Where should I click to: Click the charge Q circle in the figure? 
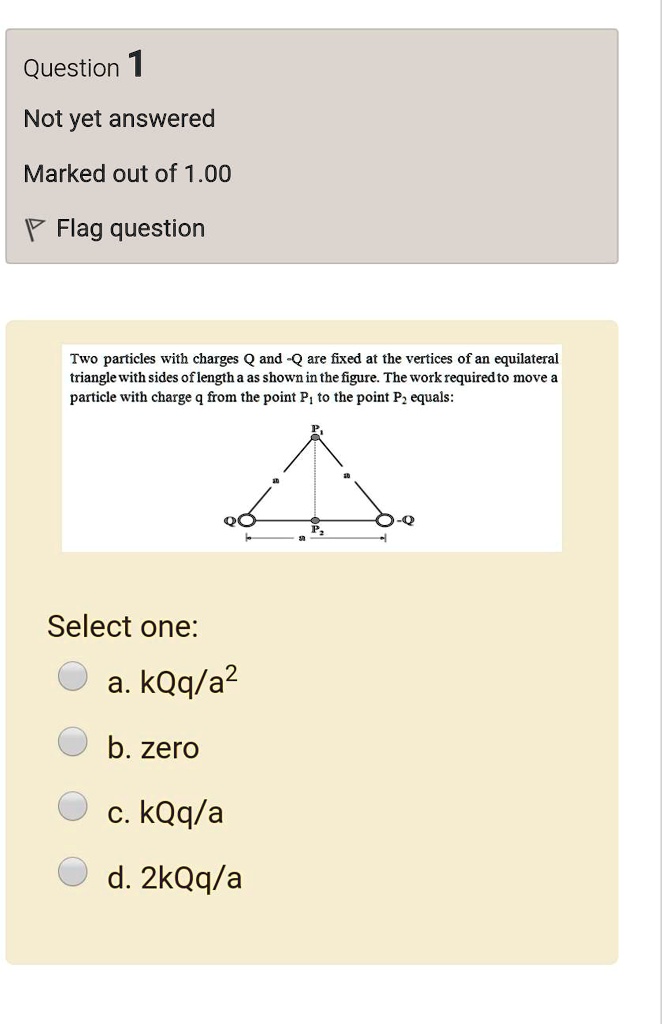pos(247,520)
